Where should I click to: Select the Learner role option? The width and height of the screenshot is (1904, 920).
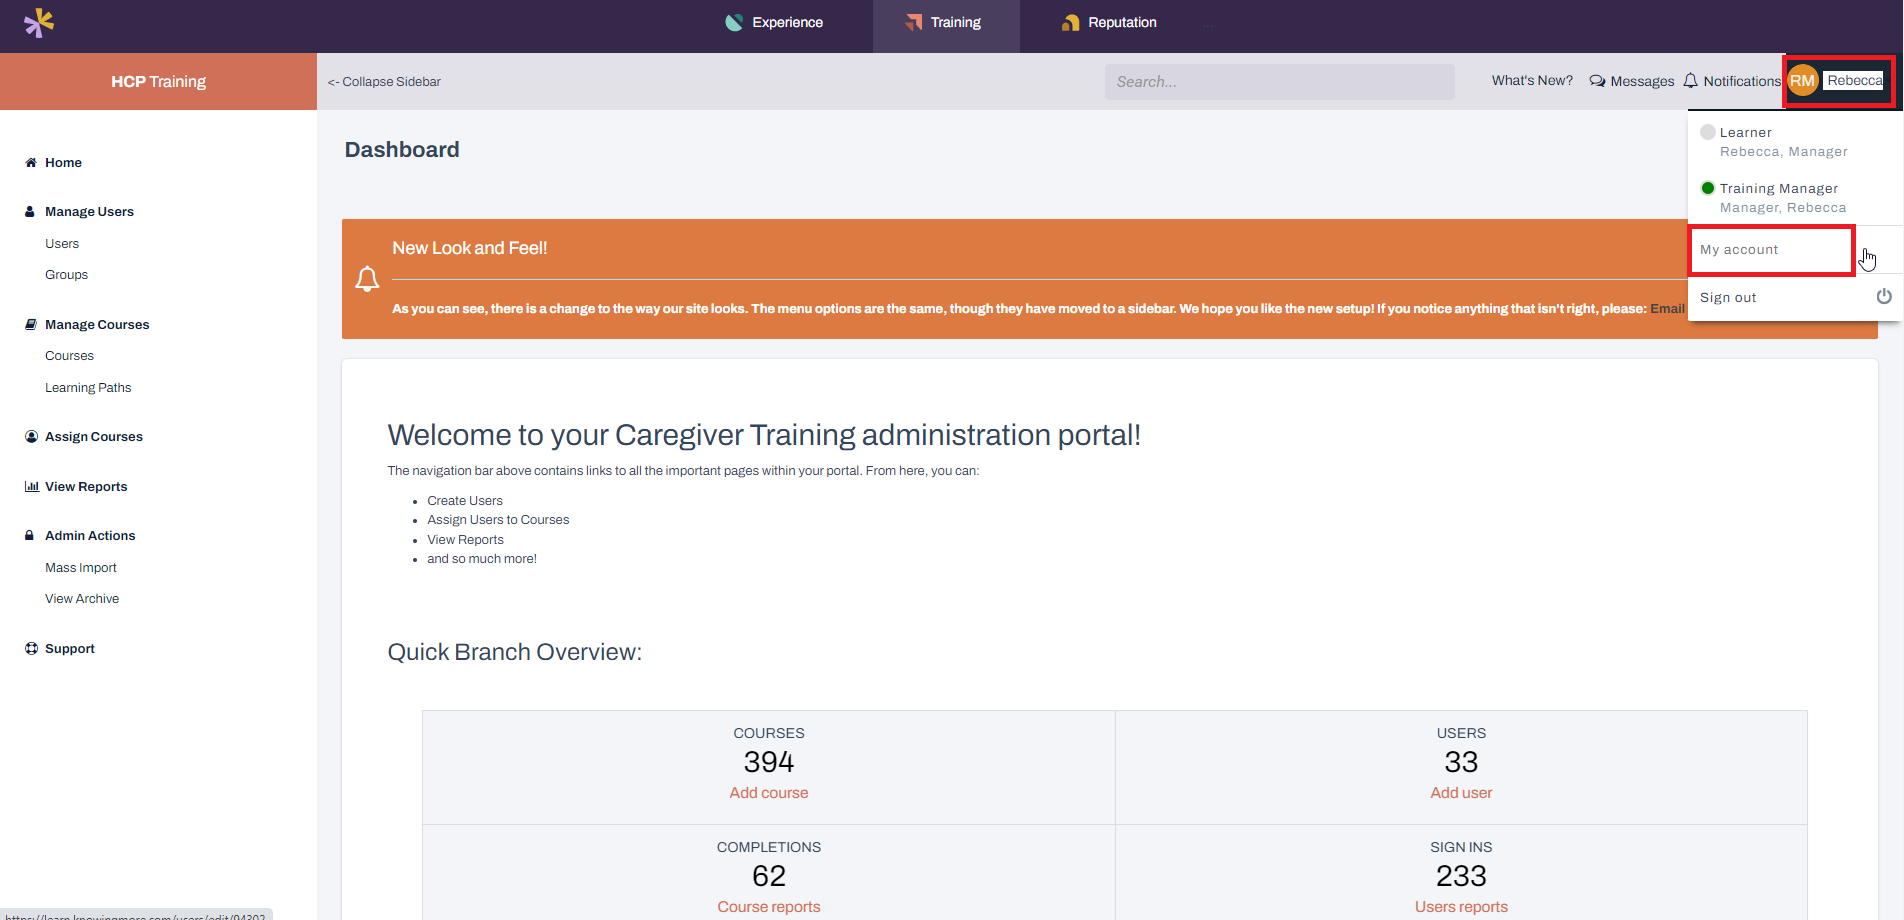tap(1746, 132)
